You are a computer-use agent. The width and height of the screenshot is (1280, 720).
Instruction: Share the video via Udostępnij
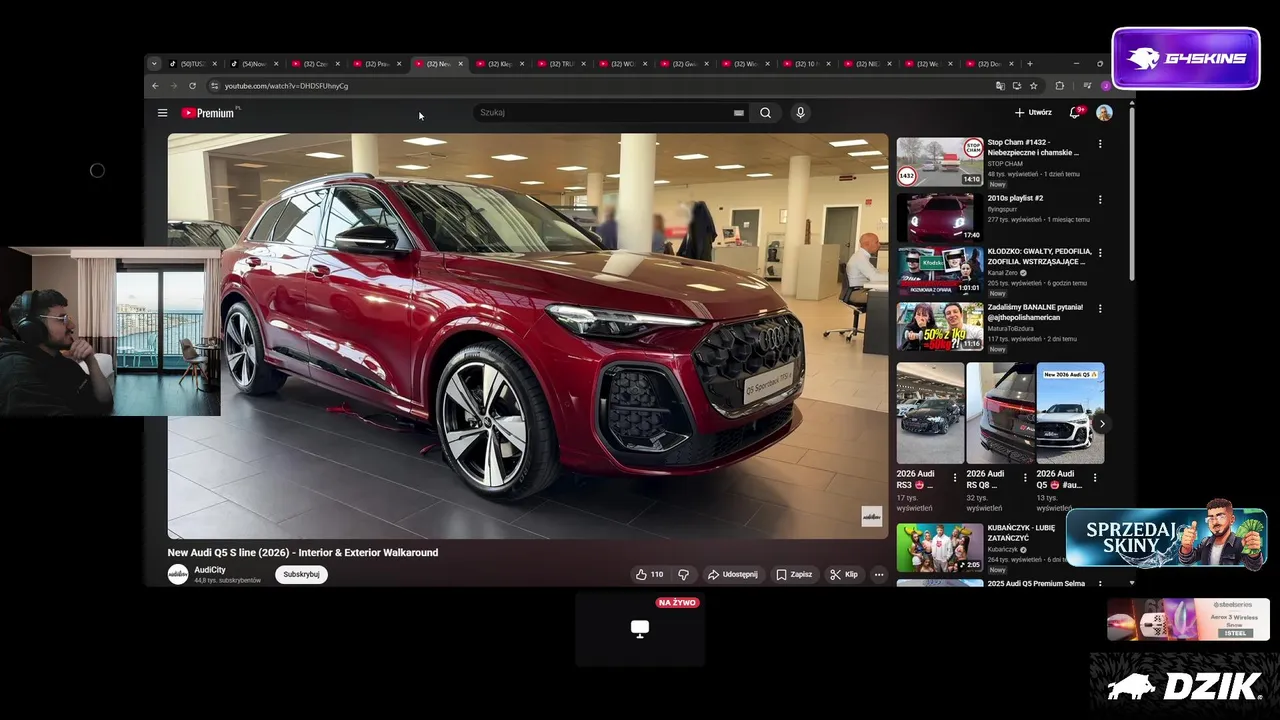[x=733, y=574]
